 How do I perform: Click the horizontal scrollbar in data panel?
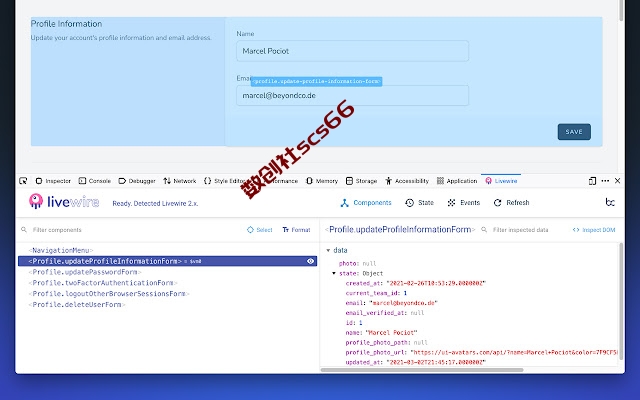coord(422,370)
